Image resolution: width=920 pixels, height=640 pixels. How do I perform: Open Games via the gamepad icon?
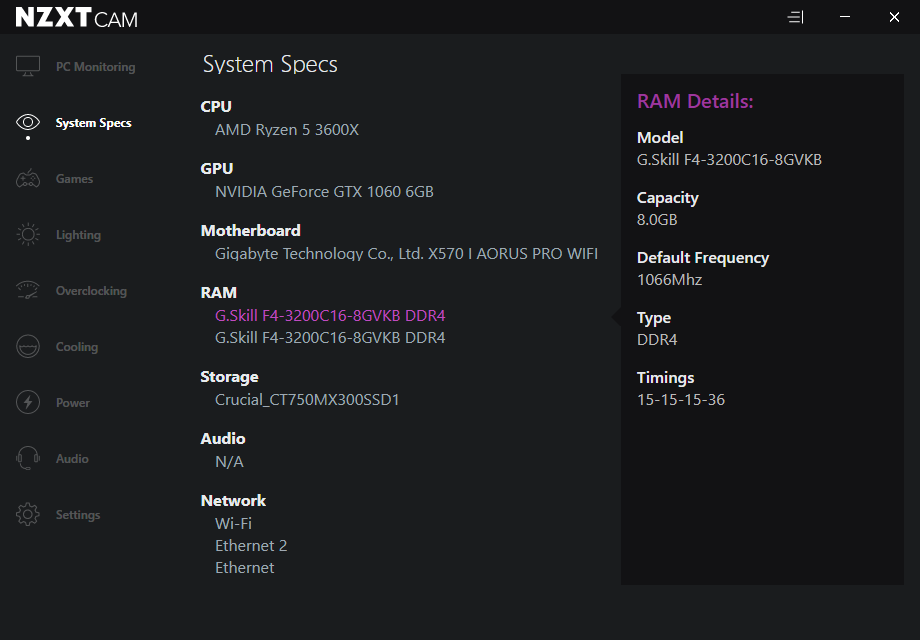click(x=28, y=179)
